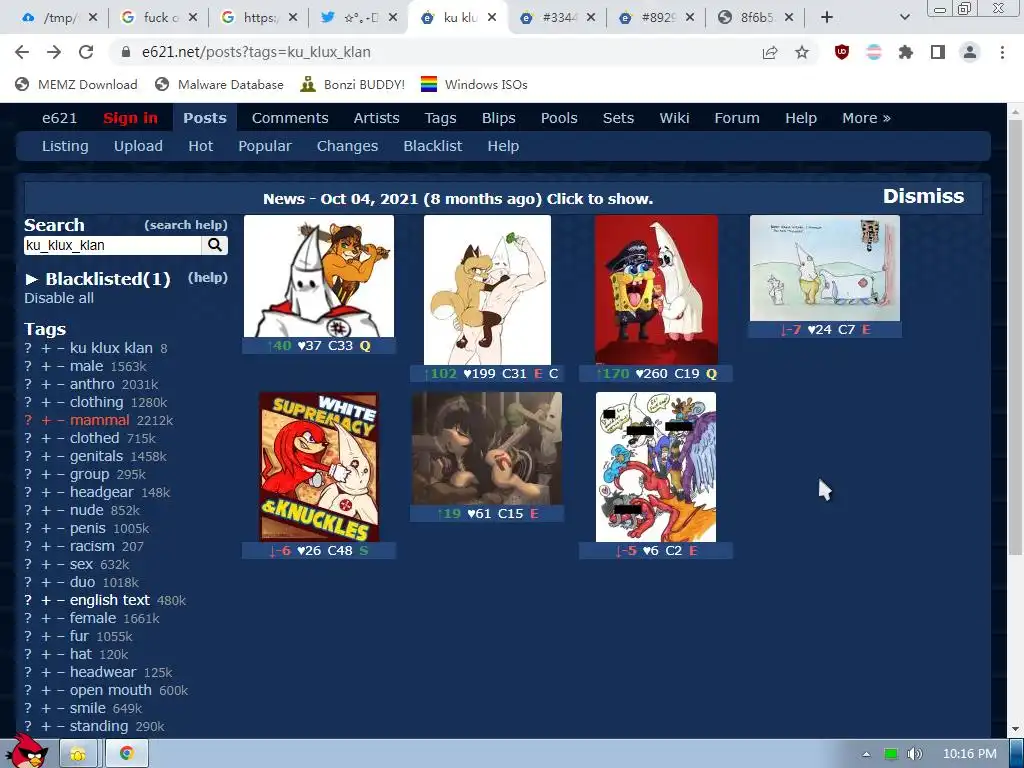
Task: Open the Upload page
Action: click(138, 146)
